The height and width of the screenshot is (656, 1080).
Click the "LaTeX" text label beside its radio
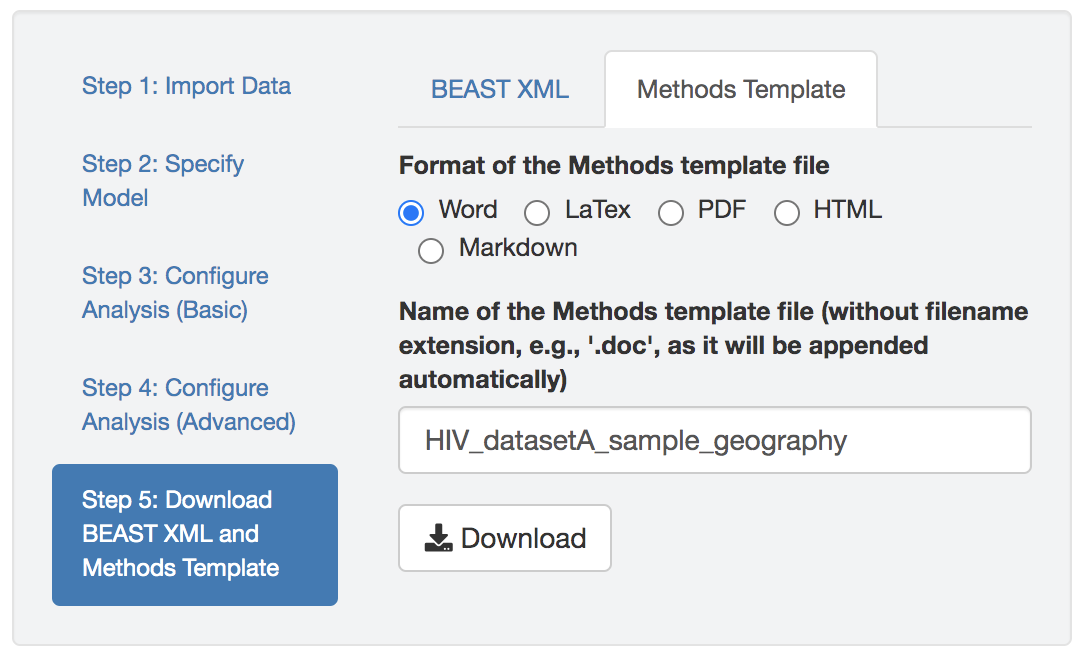click(x=598, y=210)
